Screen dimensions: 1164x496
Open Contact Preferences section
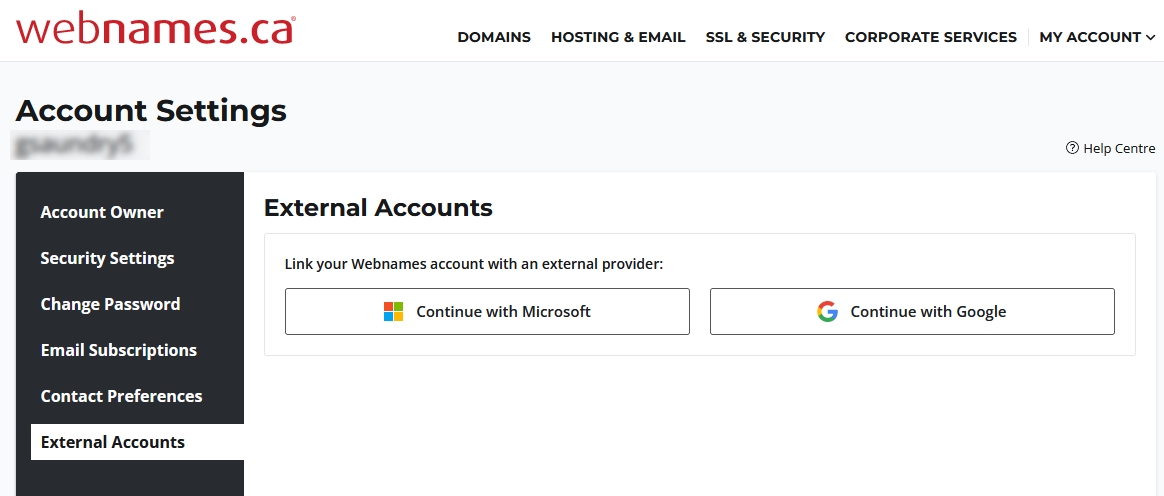click(x=121, y=397)
